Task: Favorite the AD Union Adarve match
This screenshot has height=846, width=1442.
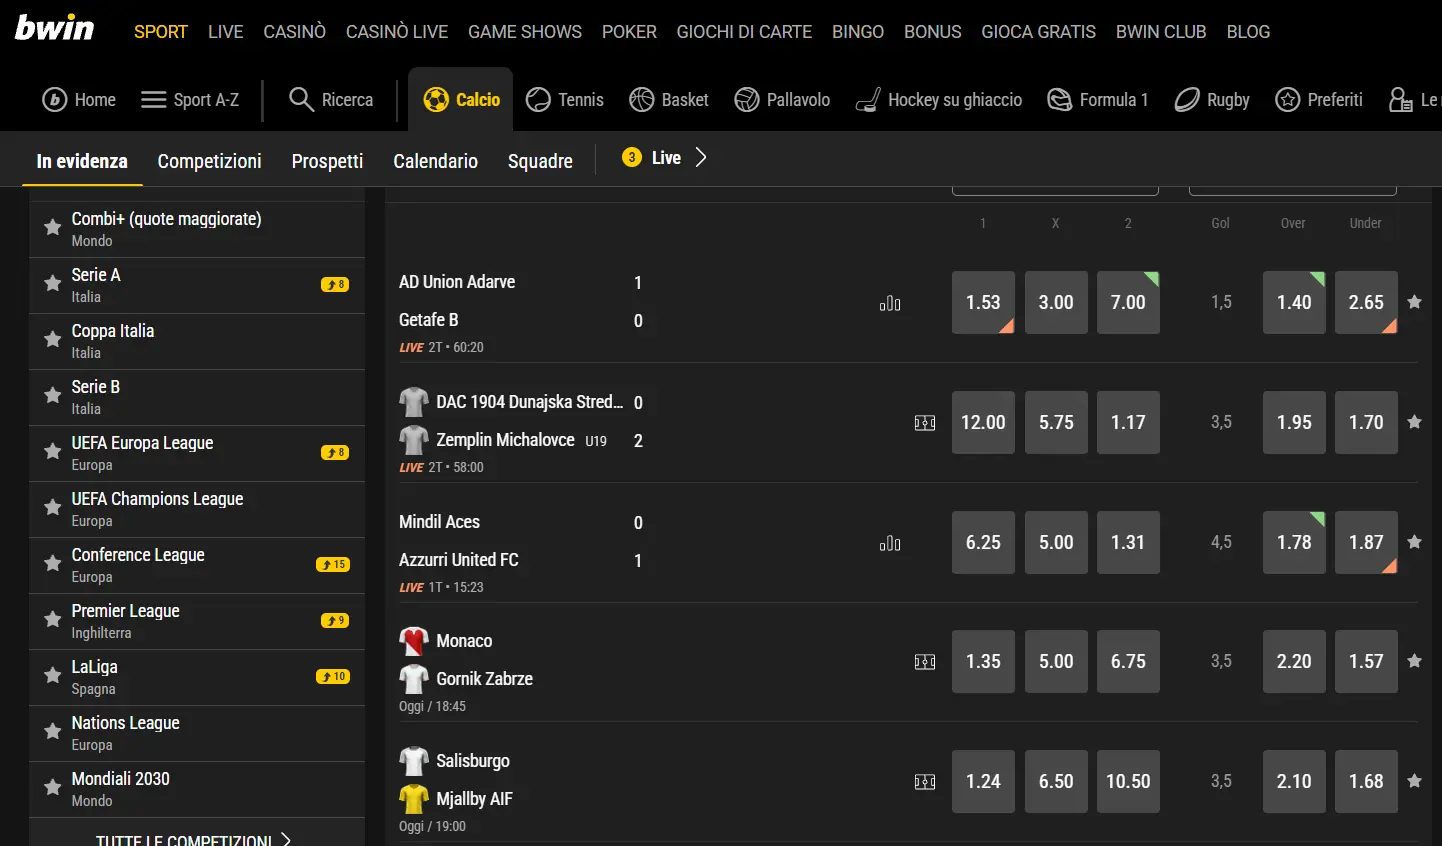Action: pos(1414,302)
